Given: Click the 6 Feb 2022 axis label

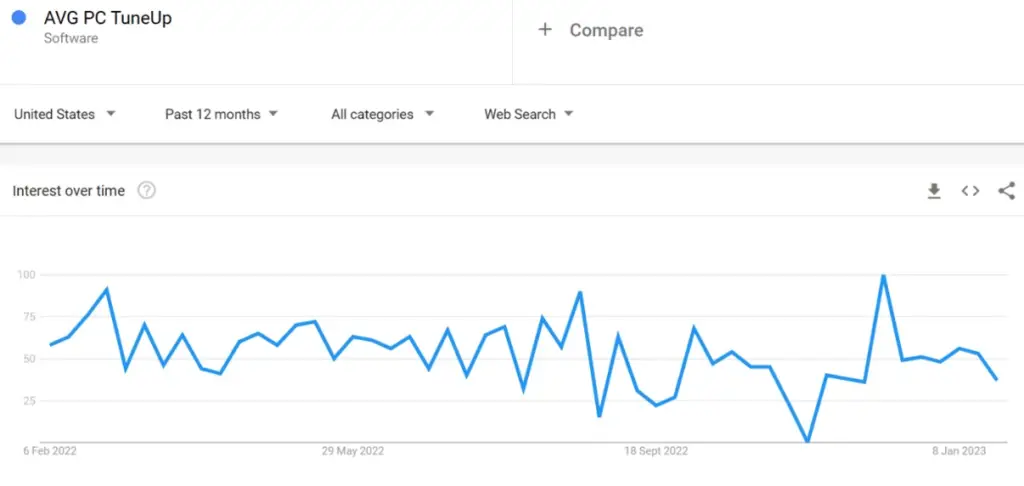Looking at the screenshot, I should 50,451.
